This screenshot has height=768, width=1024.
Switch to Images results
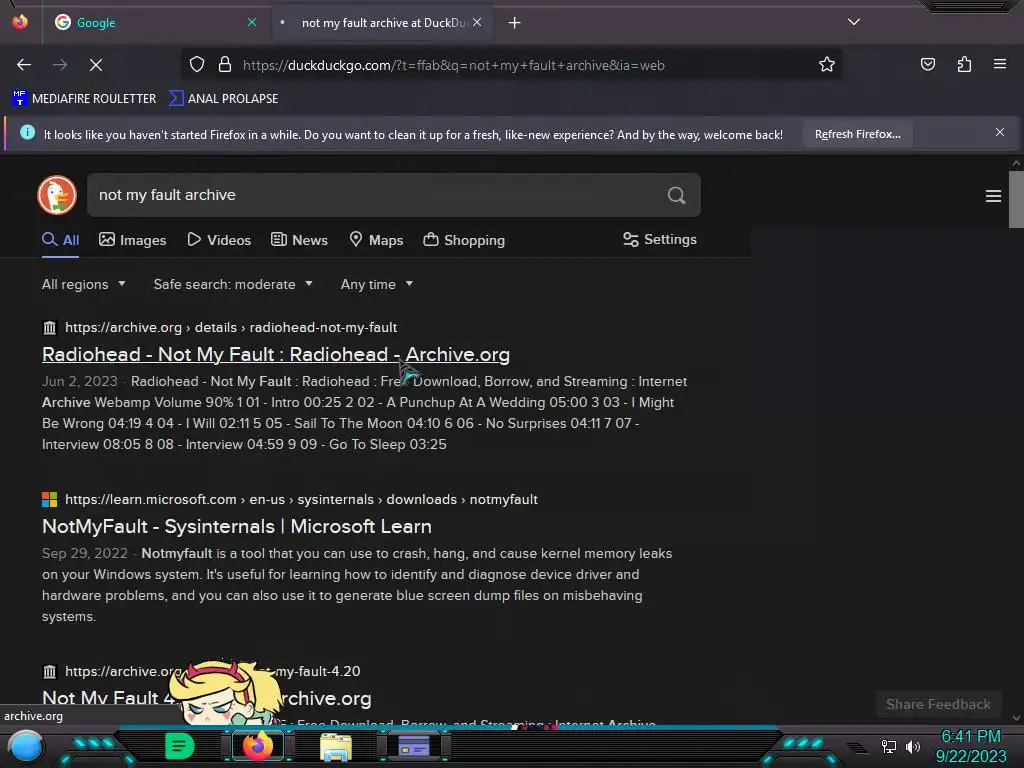133,240
